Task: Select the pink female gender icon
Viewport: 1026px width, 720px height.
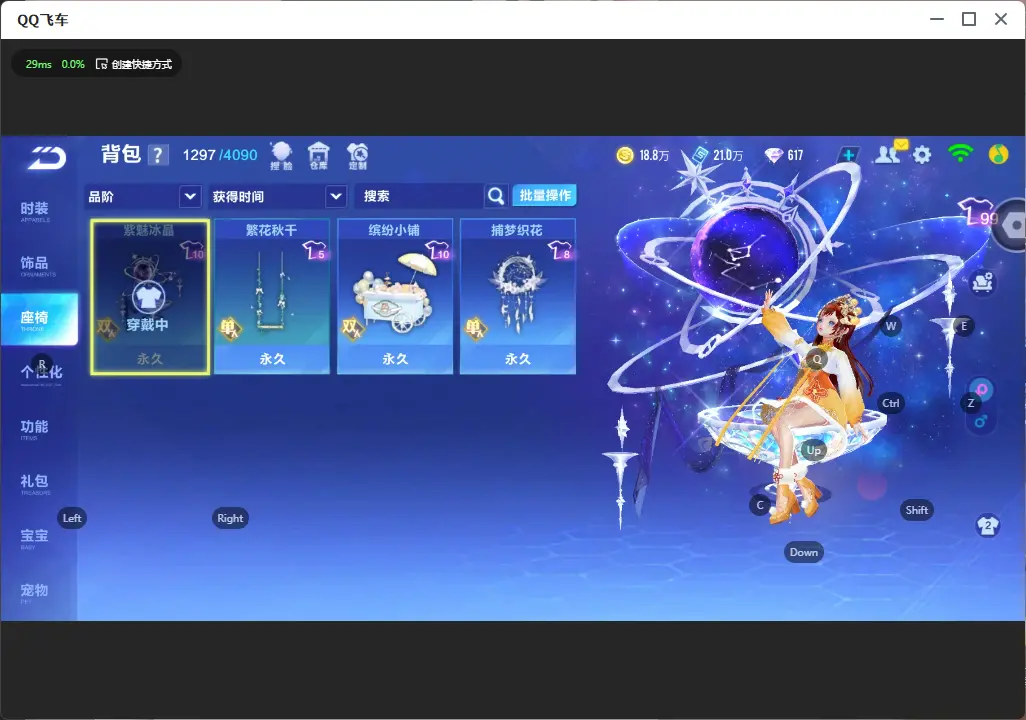Action: tap(982, 390)
